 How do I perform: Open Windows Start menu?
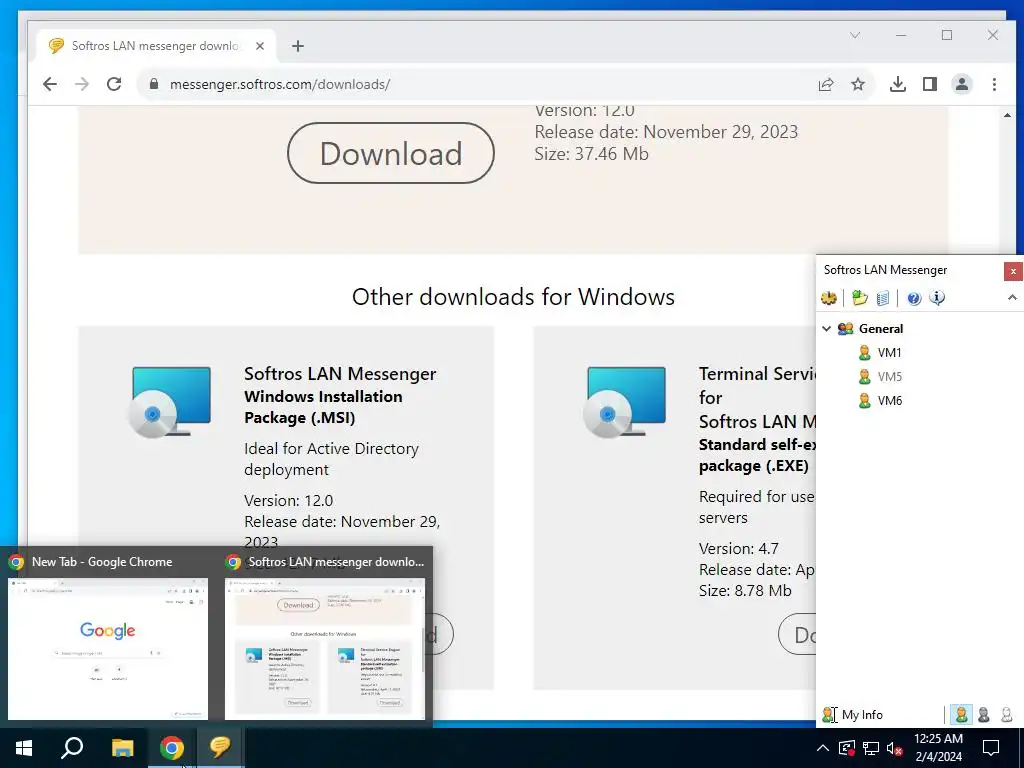(24, 748)
